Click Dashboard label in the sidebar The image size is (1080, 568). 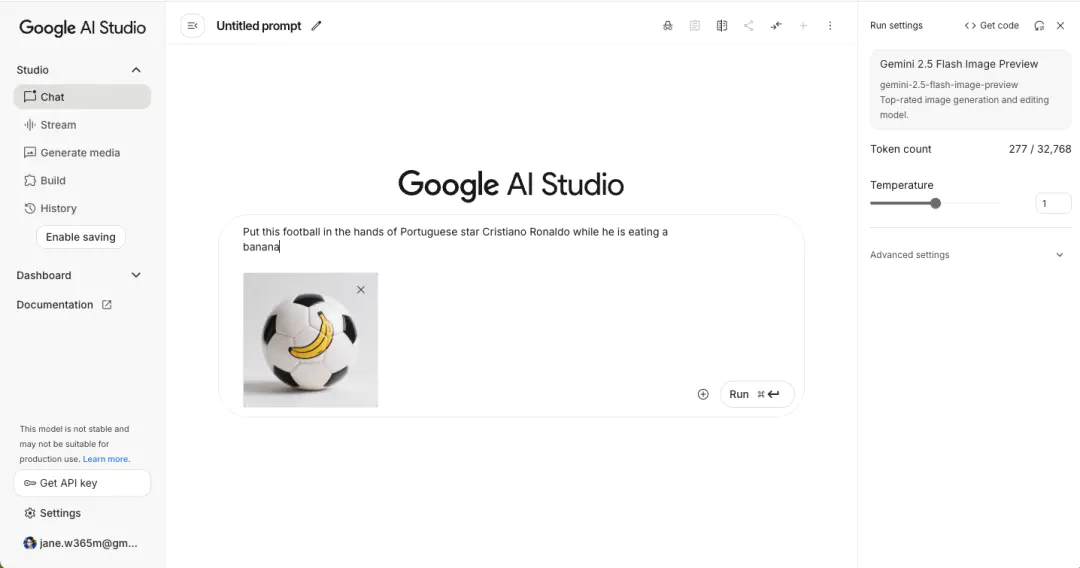click(x=44, y=275)
